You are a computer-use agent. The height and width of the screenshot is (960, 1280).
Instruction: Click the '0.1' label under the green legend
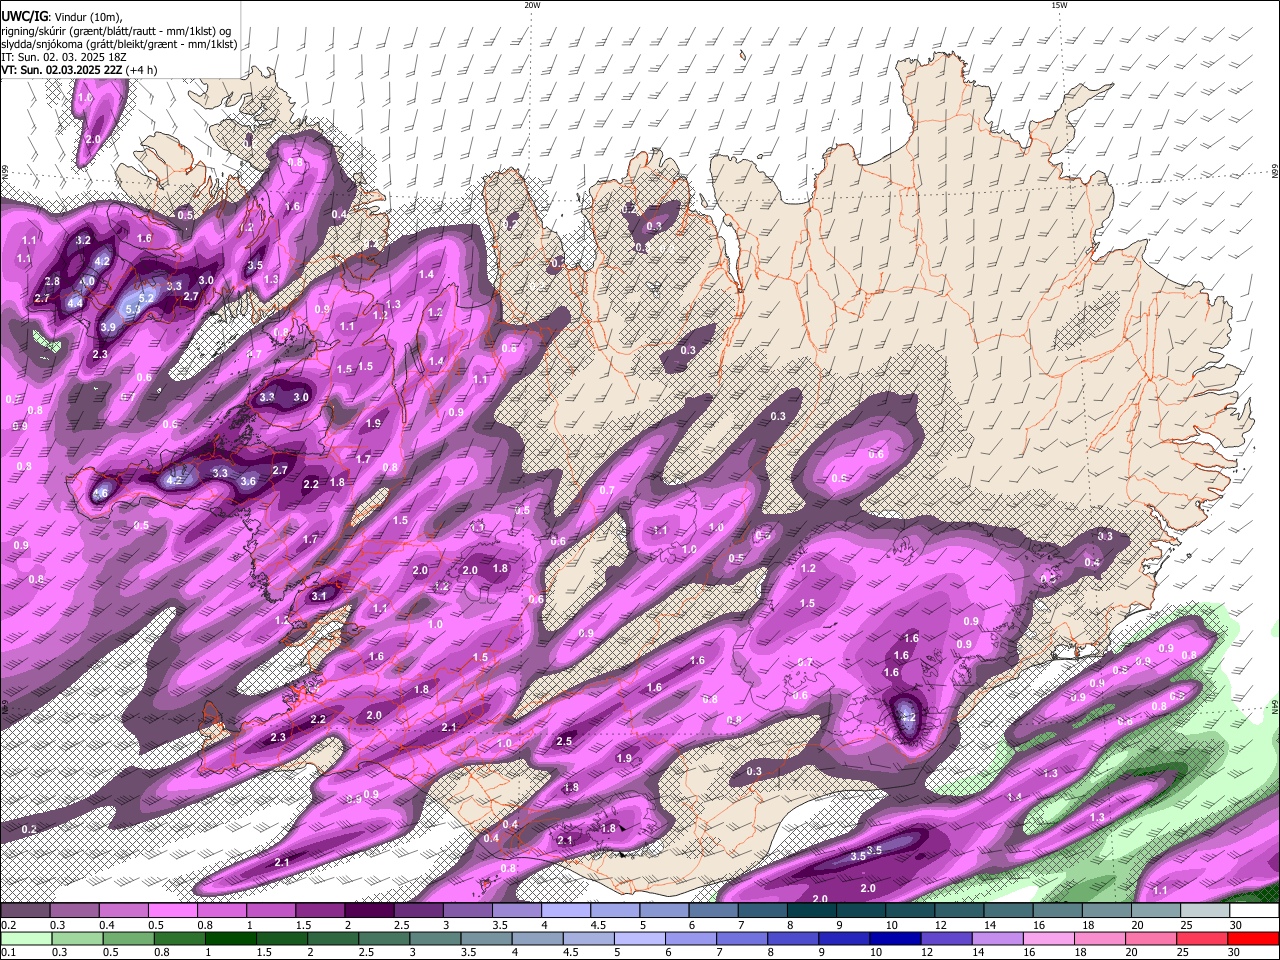pos(8,953)
